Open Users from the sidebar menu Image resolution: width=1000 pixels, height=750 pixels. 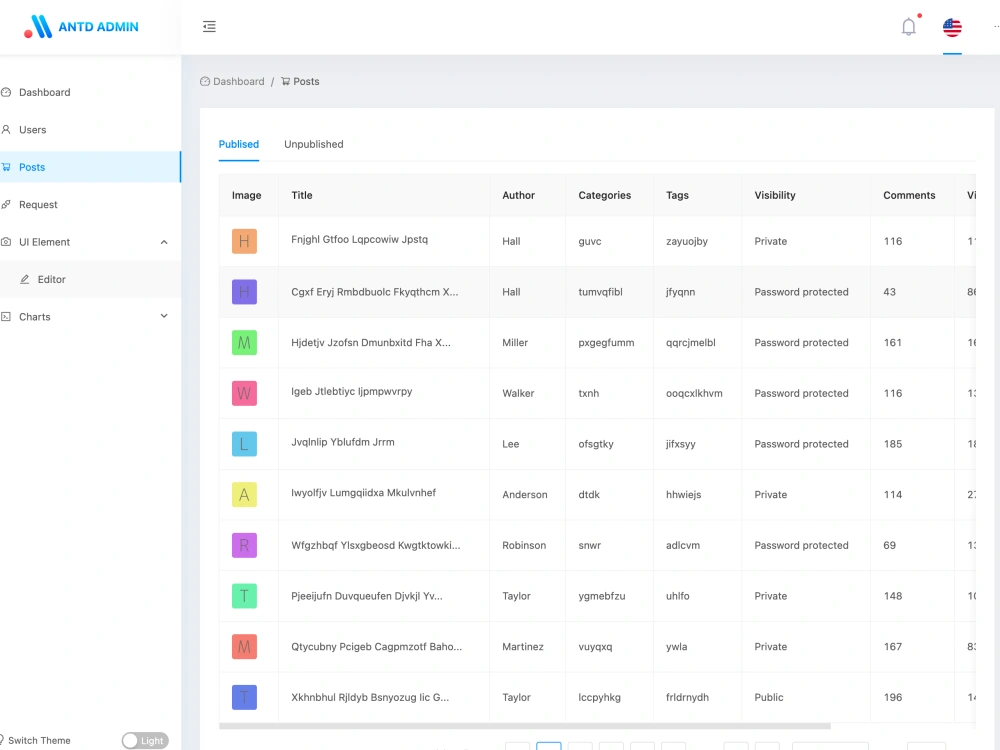[90, 129]
